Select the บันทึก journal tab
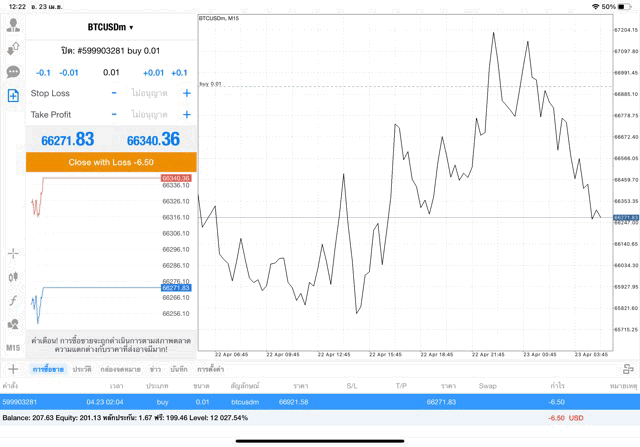 179,370
